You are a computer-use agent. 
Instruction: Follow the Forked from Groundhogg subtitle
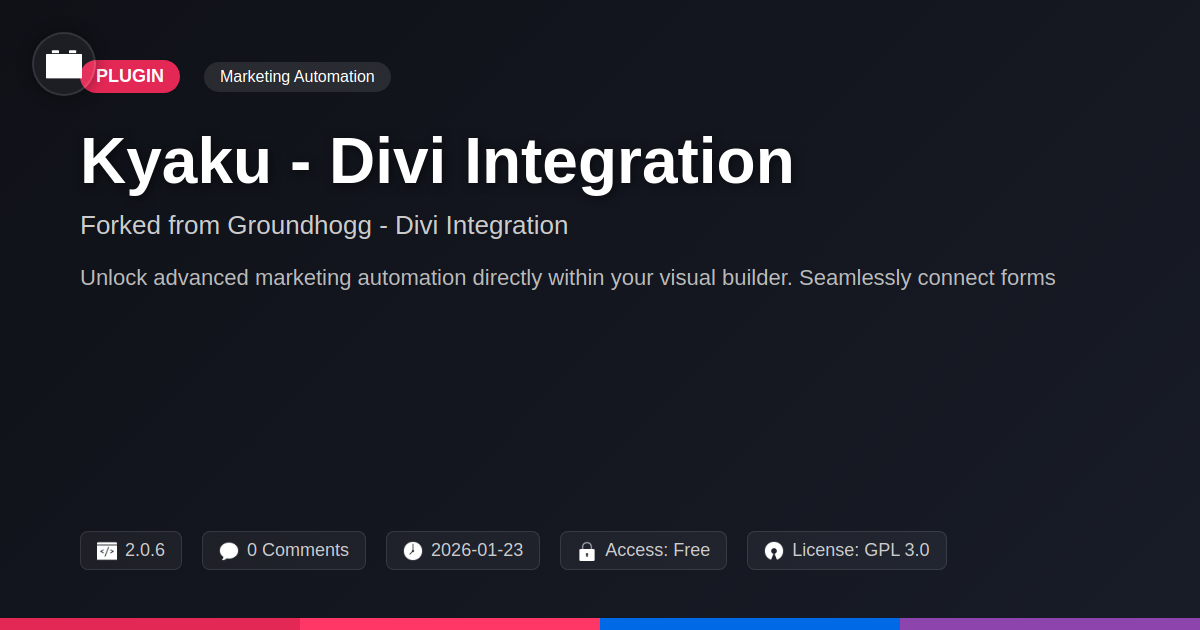tap(324, 225)
